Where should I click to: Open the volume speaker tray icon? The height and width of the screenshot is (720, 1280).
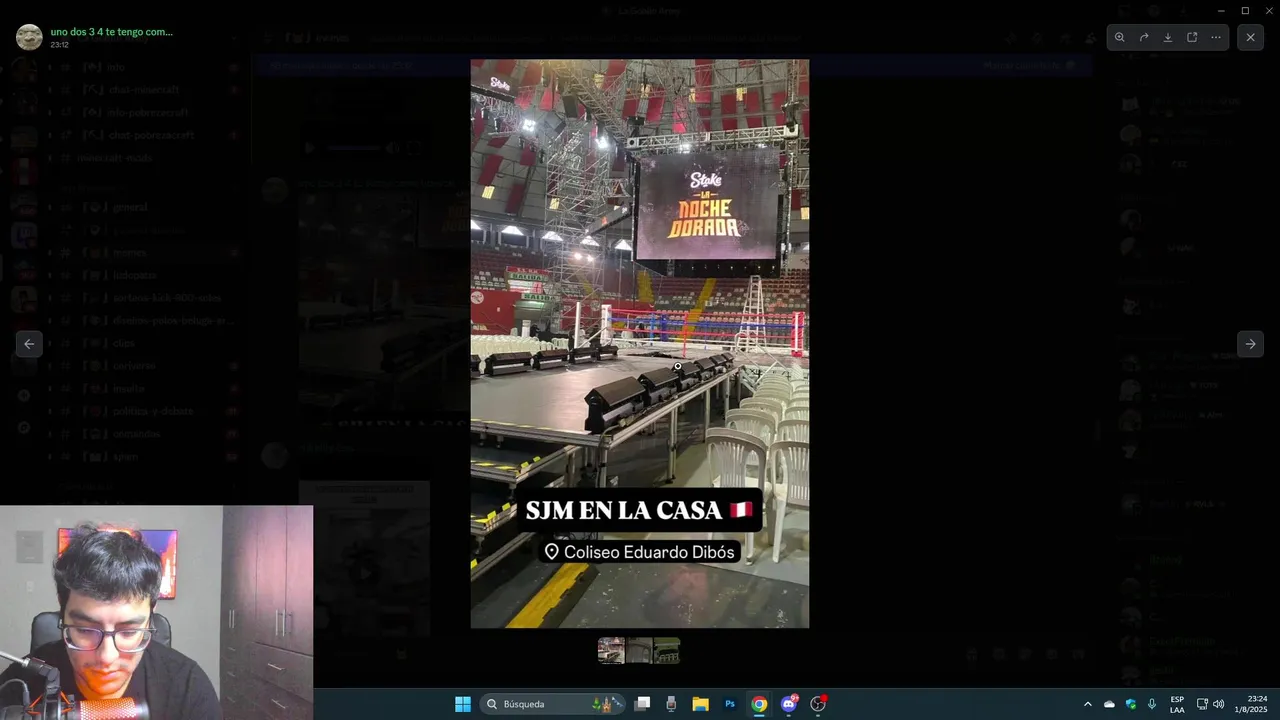pyautogui.click(x=1218, y=704)
